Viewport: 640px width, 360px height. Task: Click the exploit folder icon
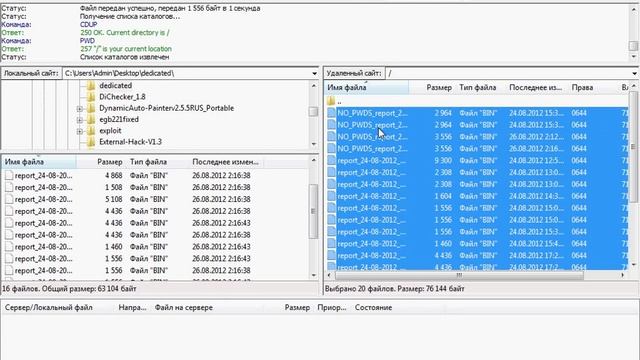(91, 131)
